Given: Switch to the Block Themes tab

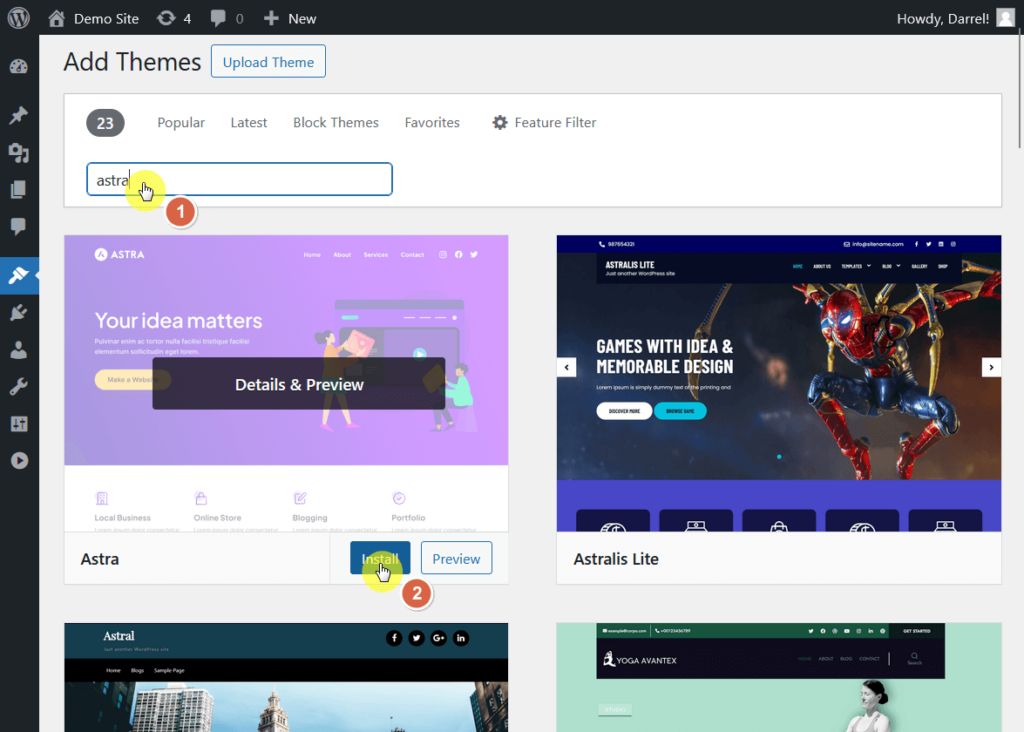Looking at the screenshot, I should pos(336,123).
